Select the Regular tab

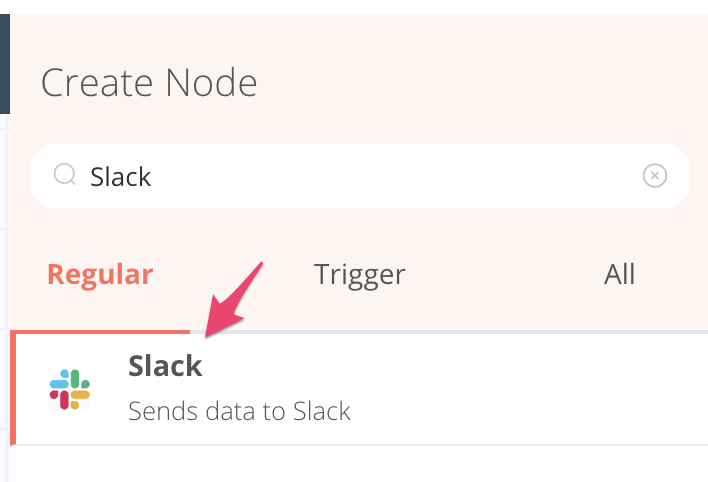tap(100, 275)
